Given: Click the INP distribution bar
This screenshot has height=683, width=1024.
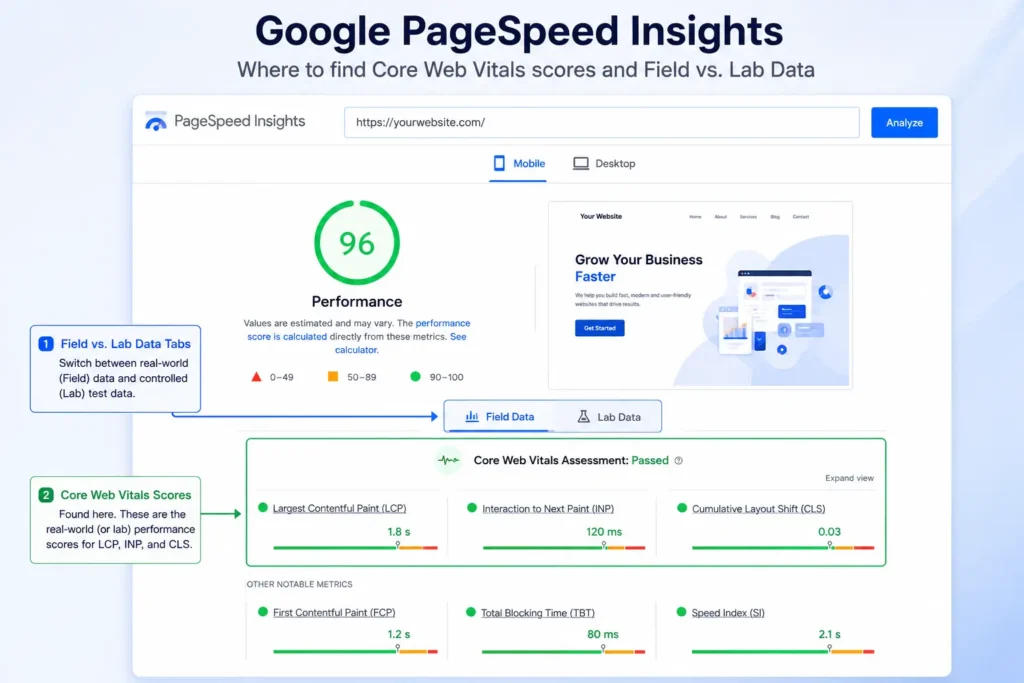Looking at the screenshot, I should [564, 547].
